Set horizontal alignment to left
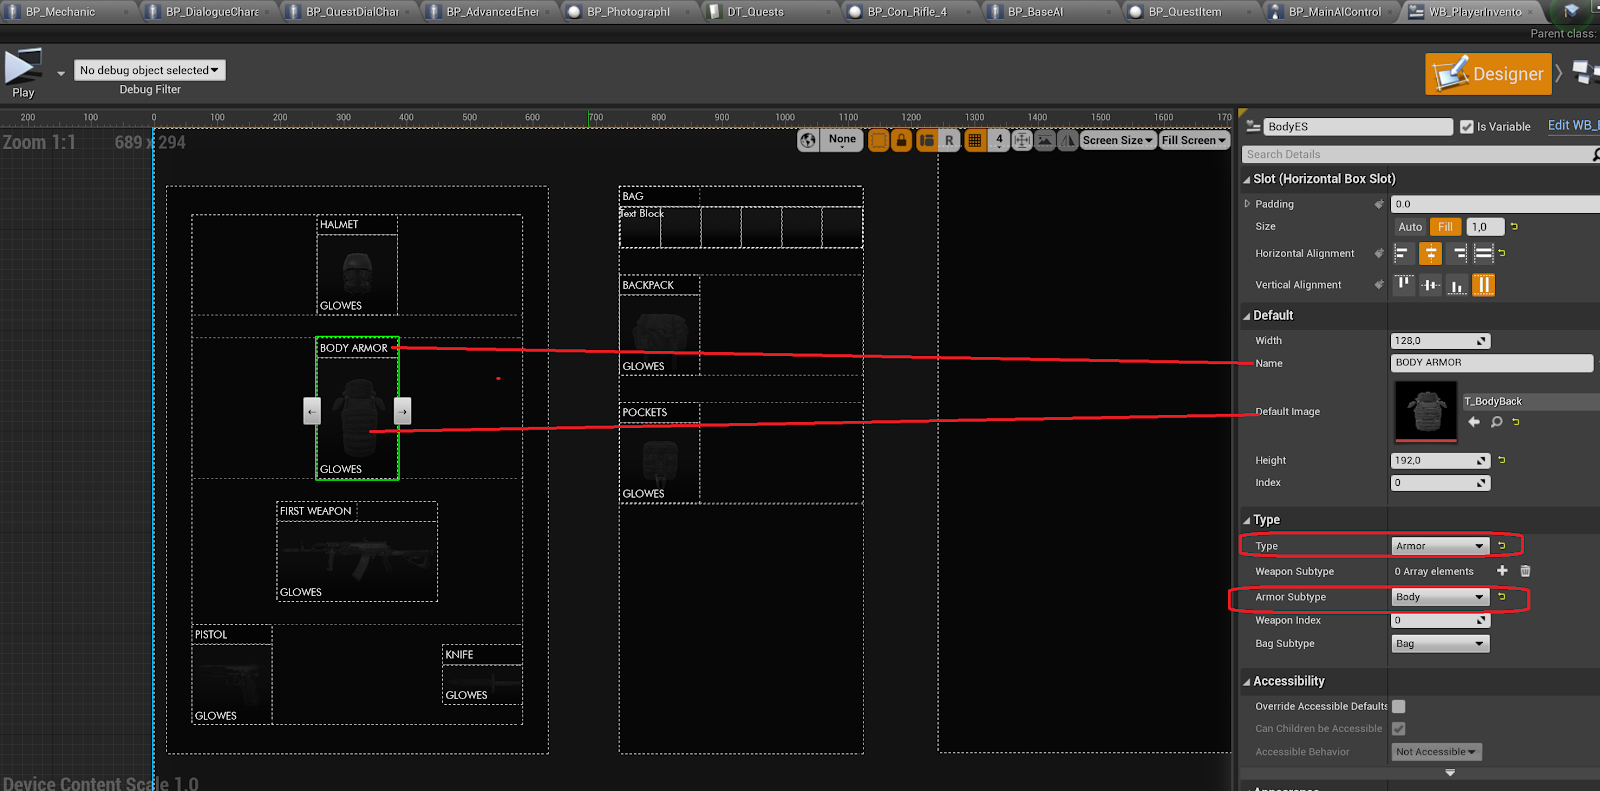Viewport: 1600px width, 791px height. tap(1402, 254)
